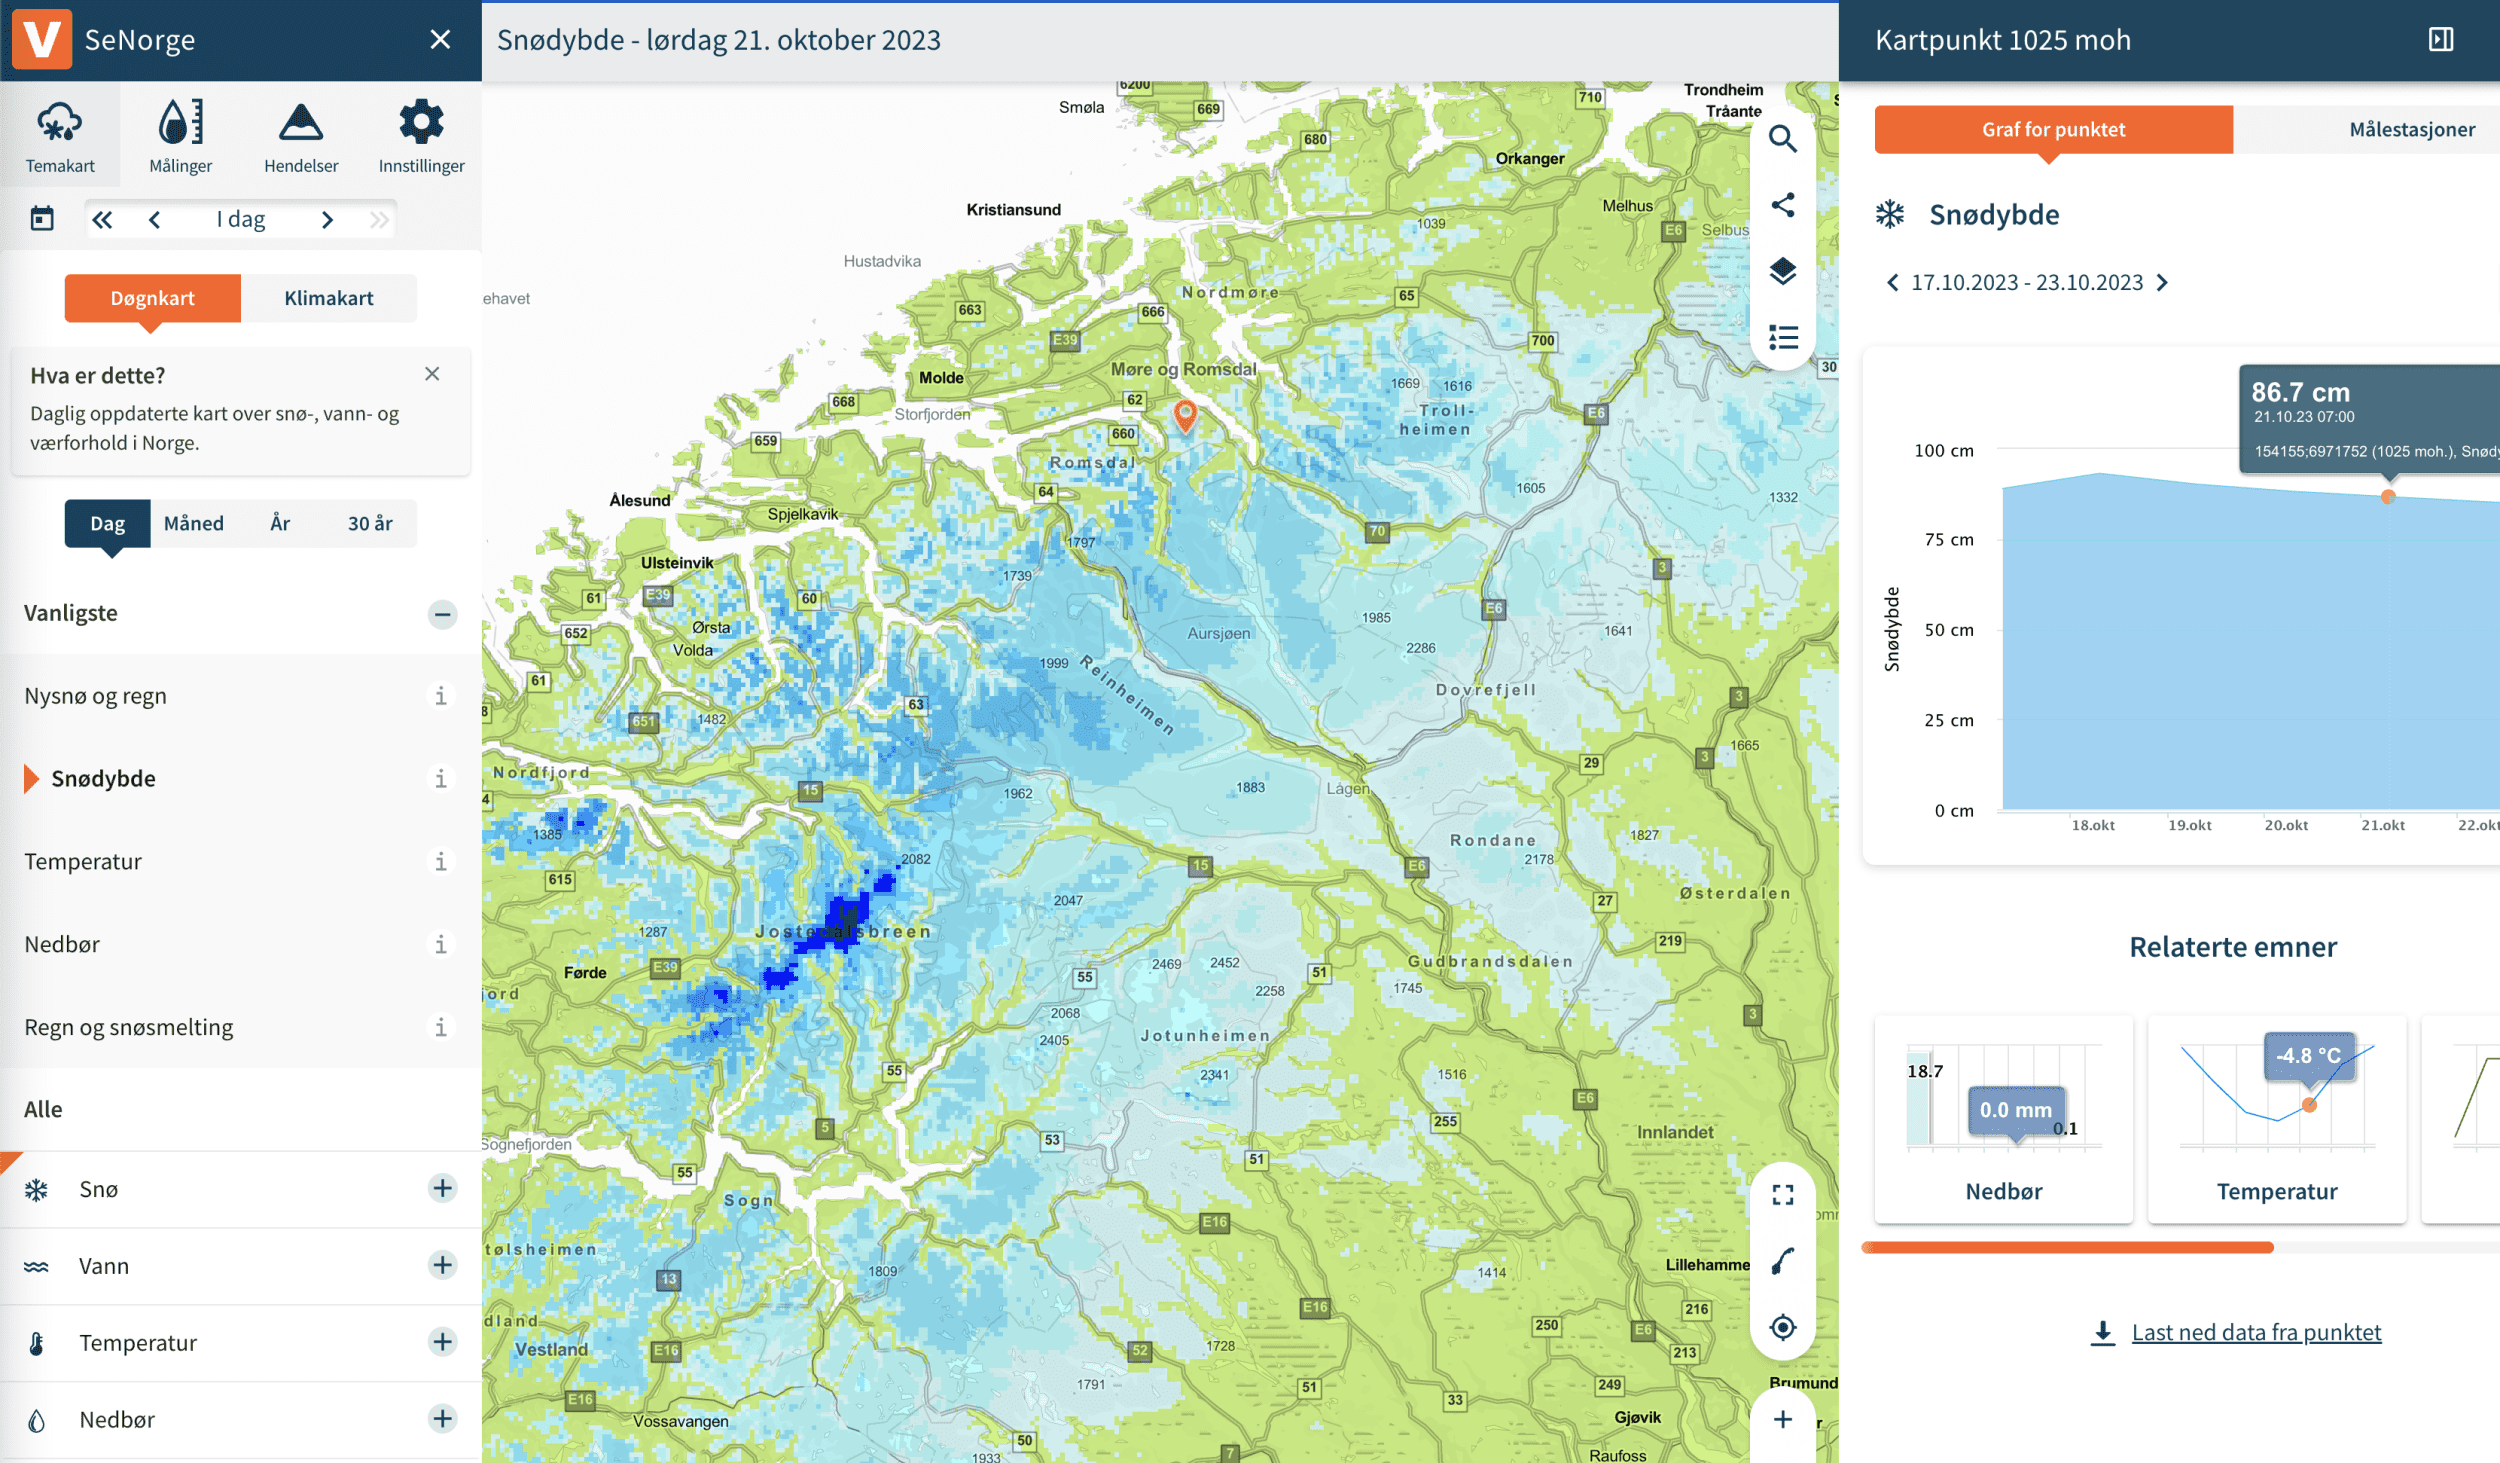The width and height of the screenshot is (2500, 1463).
Task: Collapse the Vanligste section
Action: (x=442, y=613)
